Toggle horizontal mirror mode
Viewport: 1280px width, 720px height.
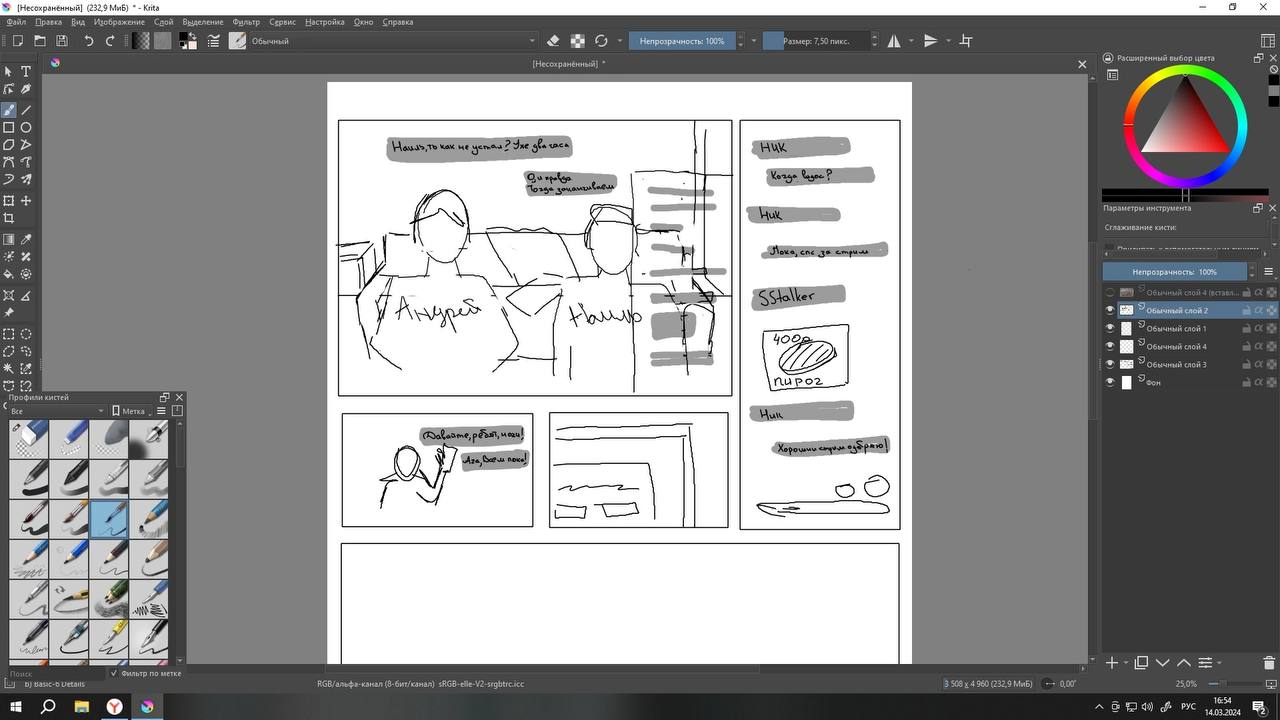click(x=894, y=41)
